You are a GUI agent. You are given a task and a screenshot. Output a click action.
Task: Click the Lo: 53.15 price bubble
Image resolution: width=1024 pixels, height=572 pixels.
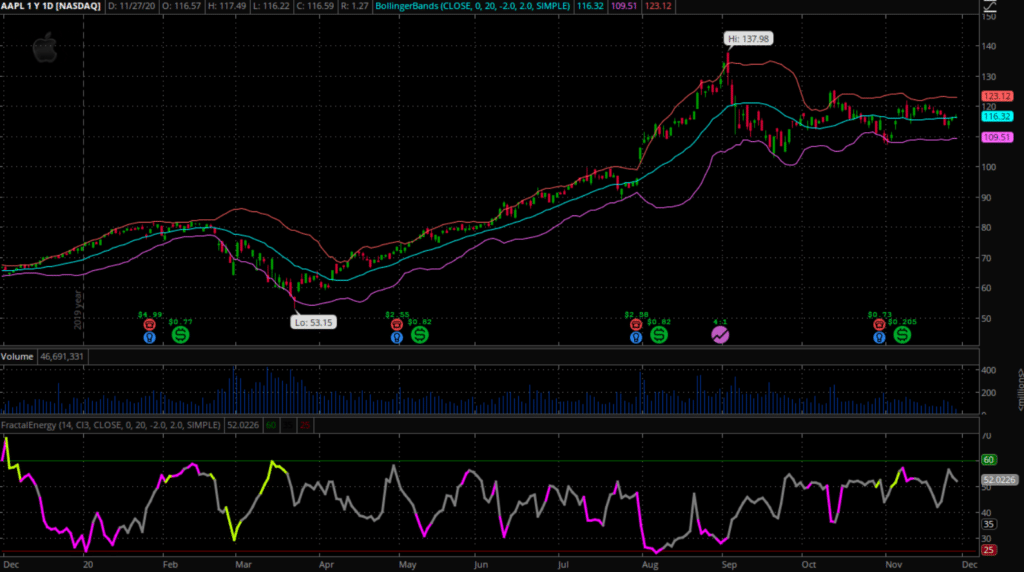[313, 322]
